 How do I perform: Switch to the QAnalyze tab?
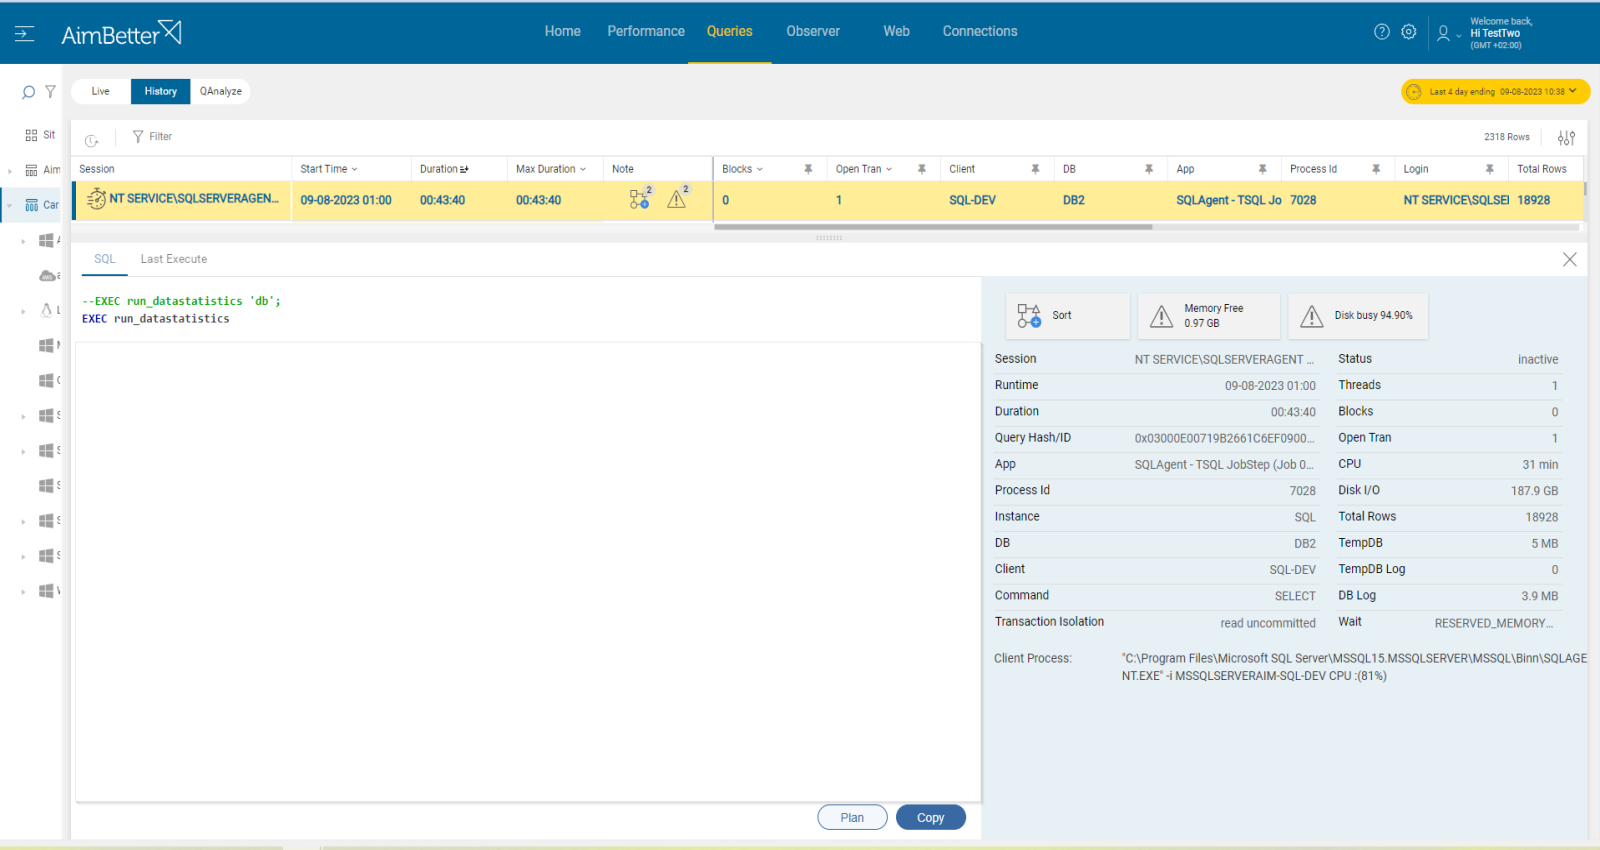[x=220, y=91]
